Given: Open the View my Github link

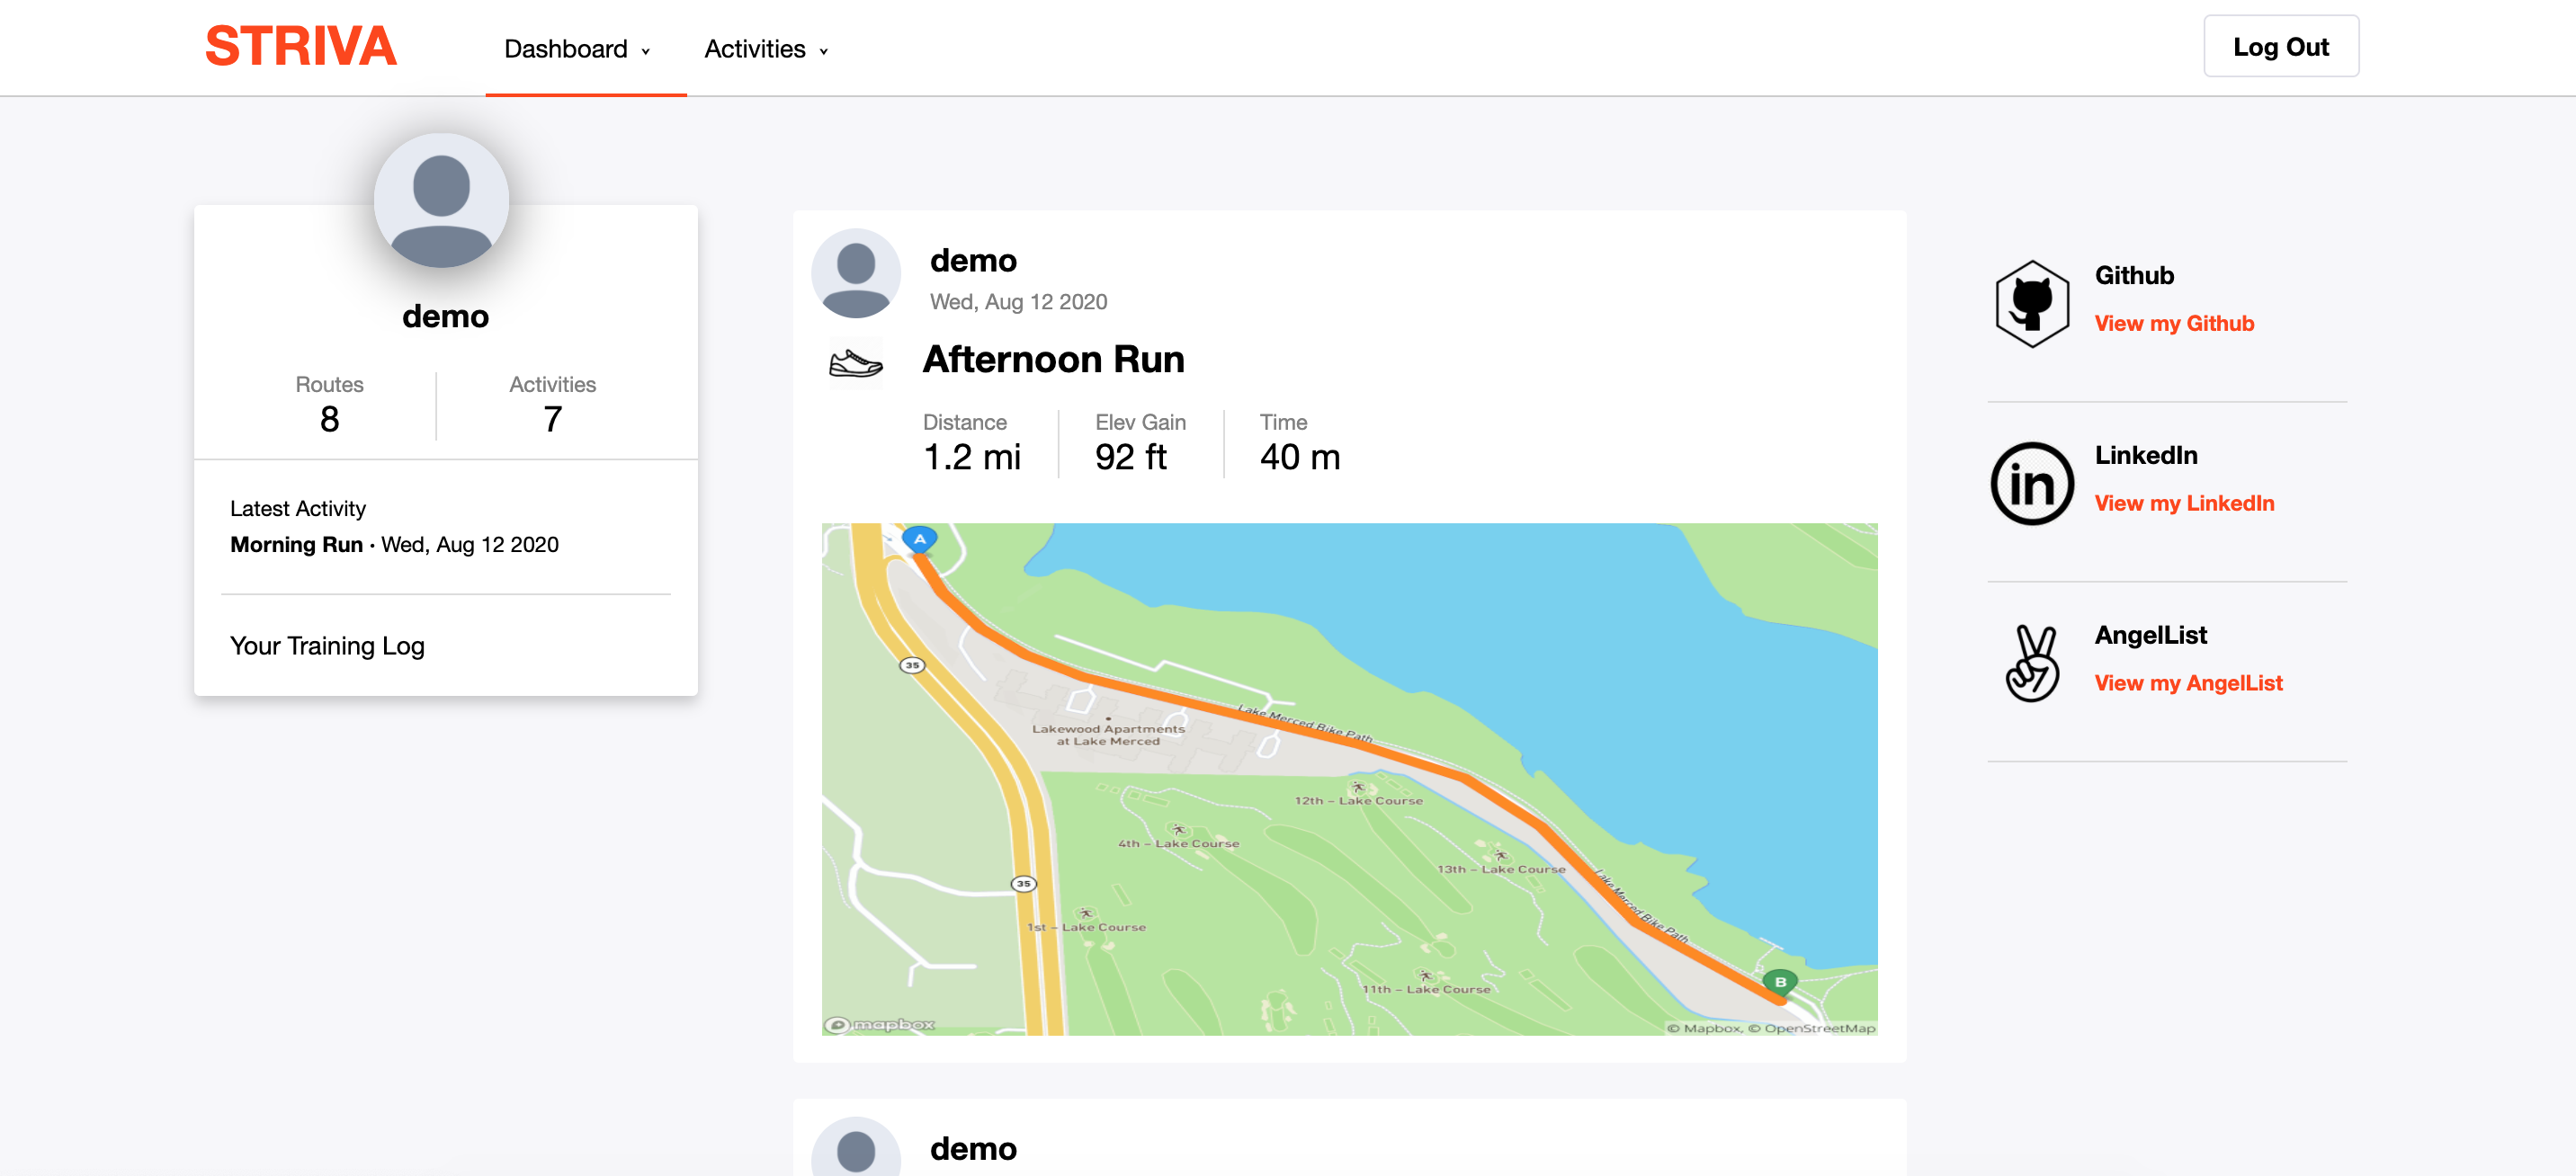Looking at the screenshot, I should click(2174, 323).
